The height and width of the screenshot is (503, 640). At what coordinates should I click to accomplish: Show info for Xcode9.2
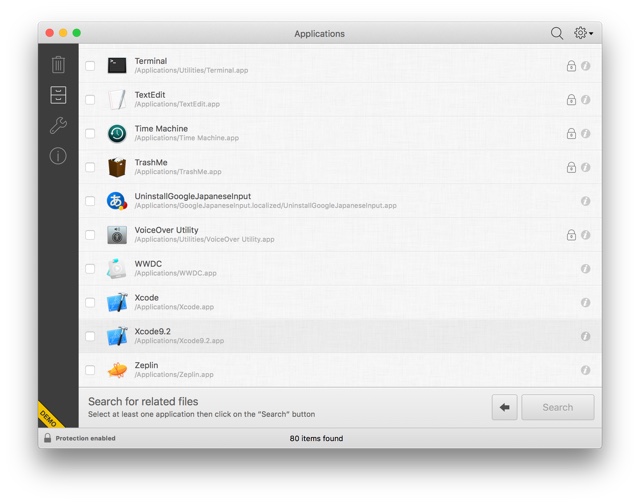[x=585, y=336]
